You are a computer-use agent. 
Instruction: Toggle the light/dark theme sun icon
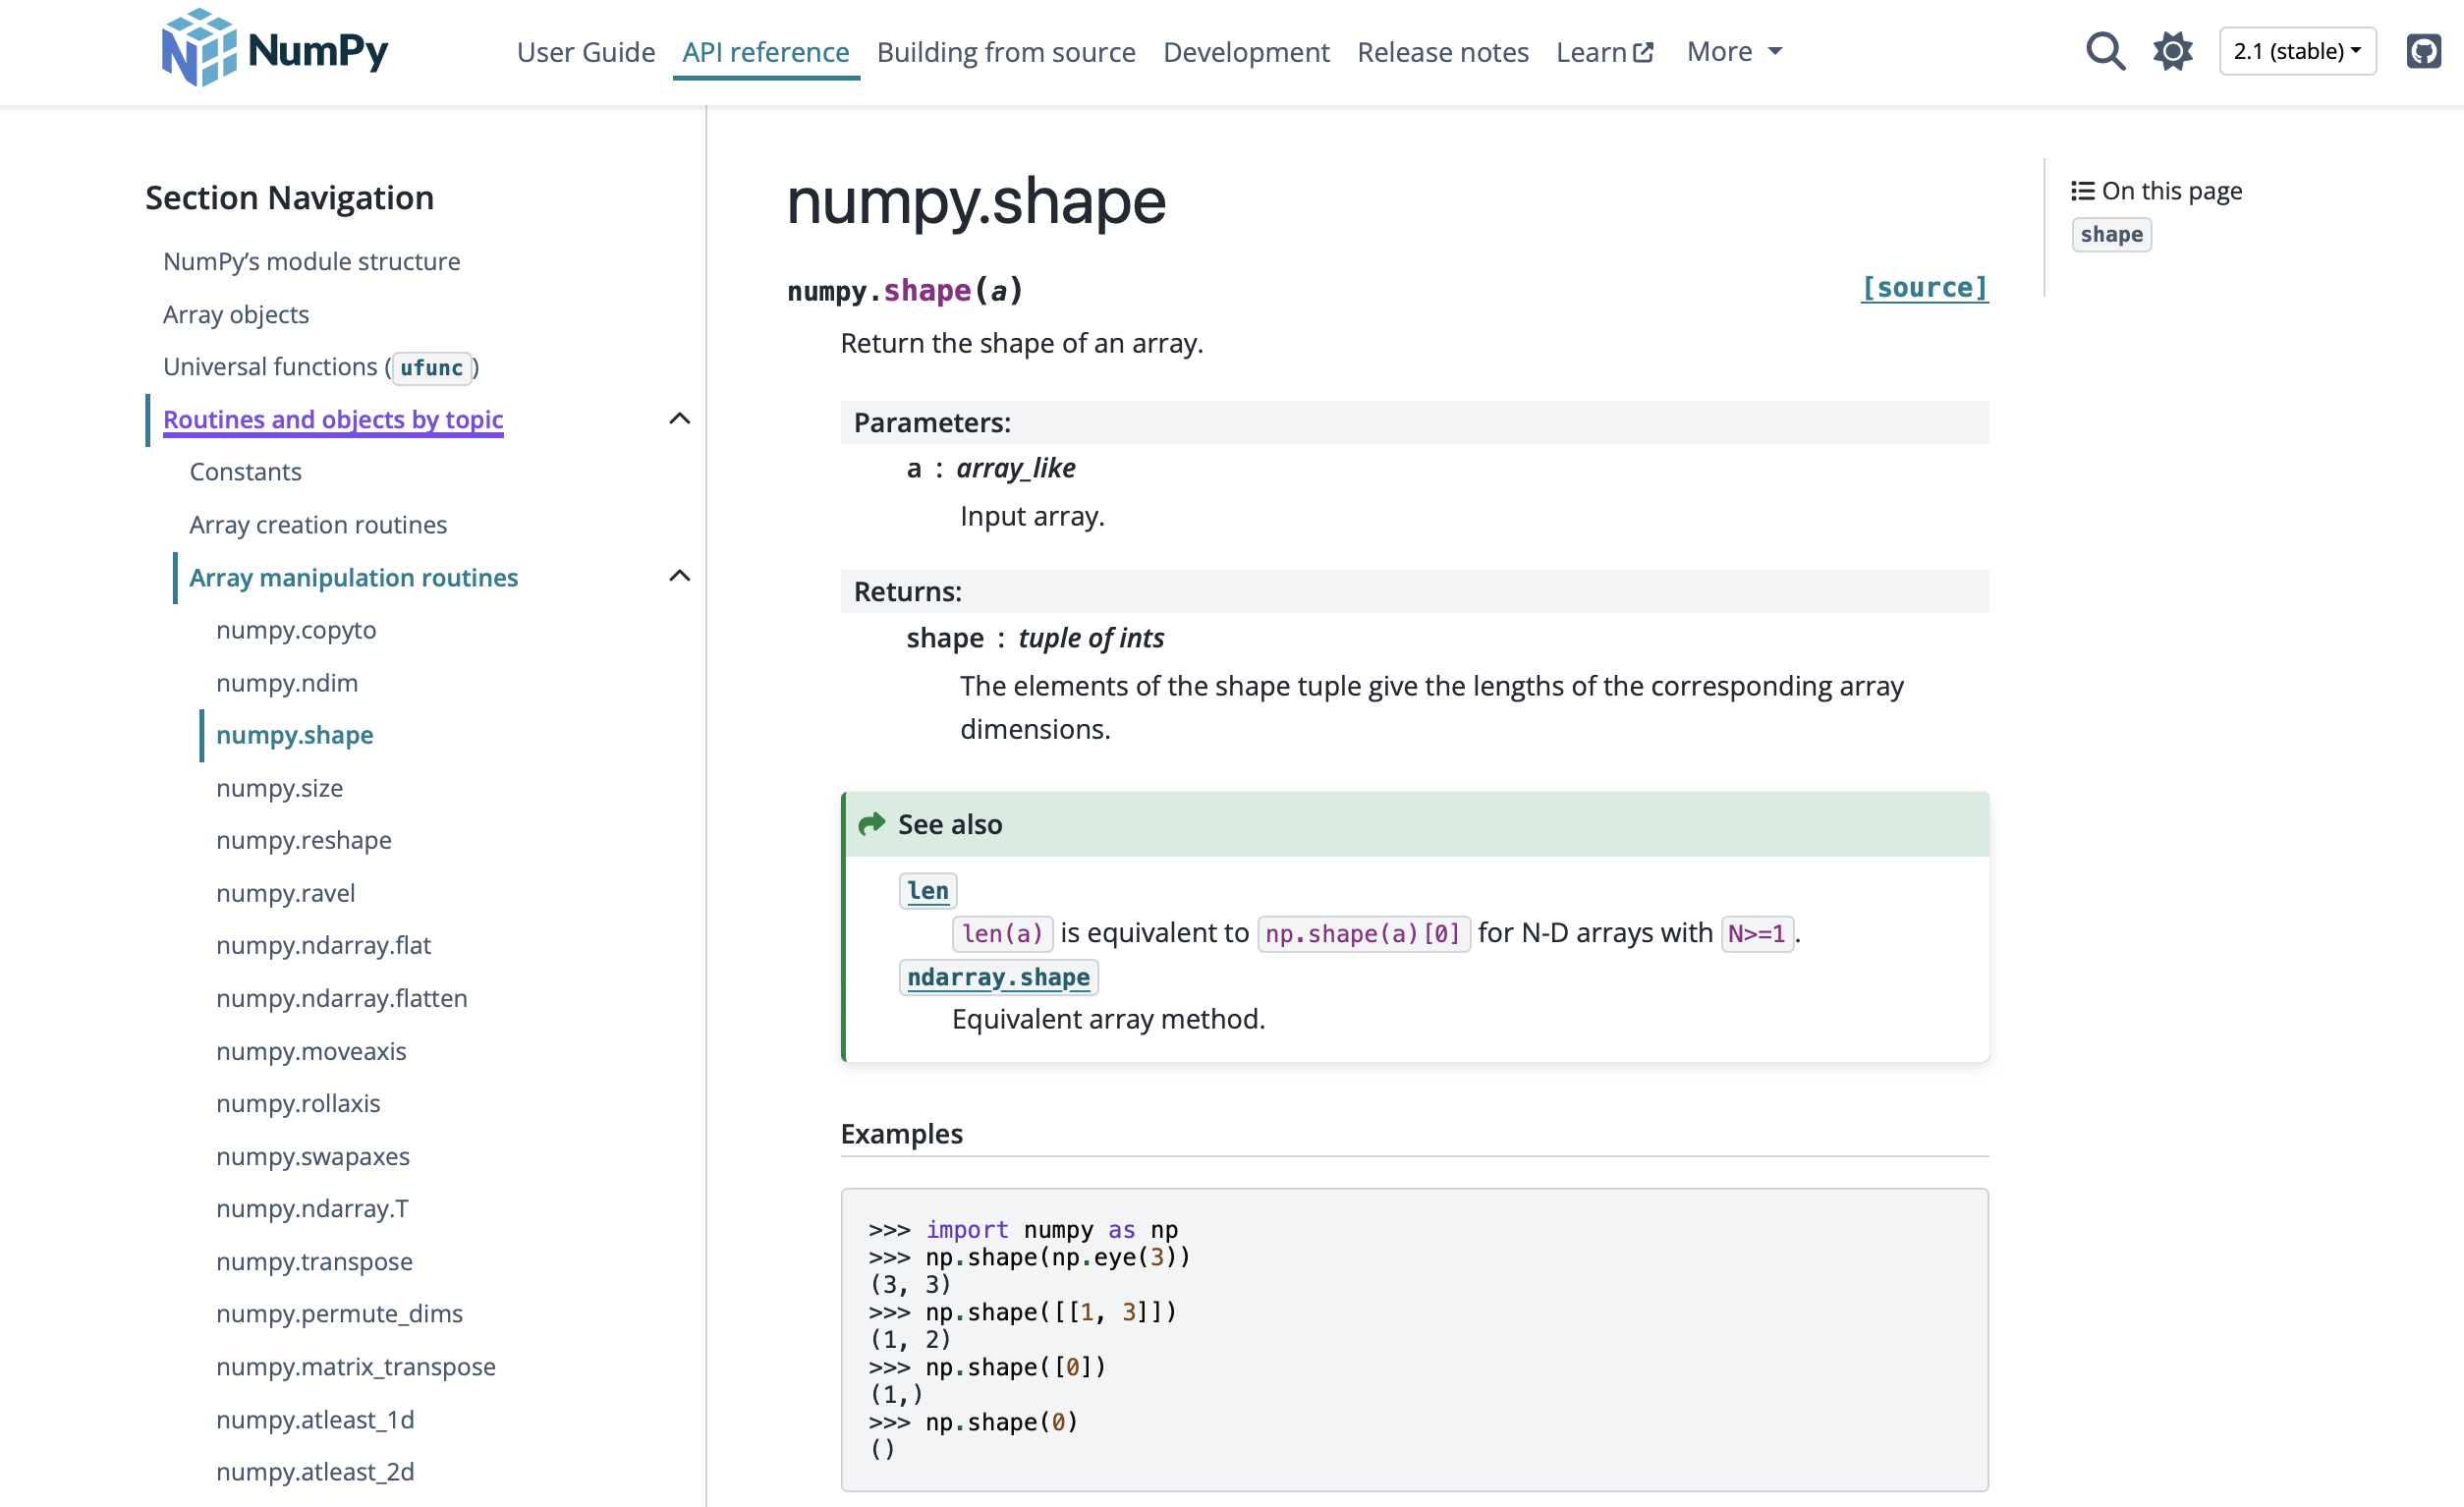pos(2172,51)
